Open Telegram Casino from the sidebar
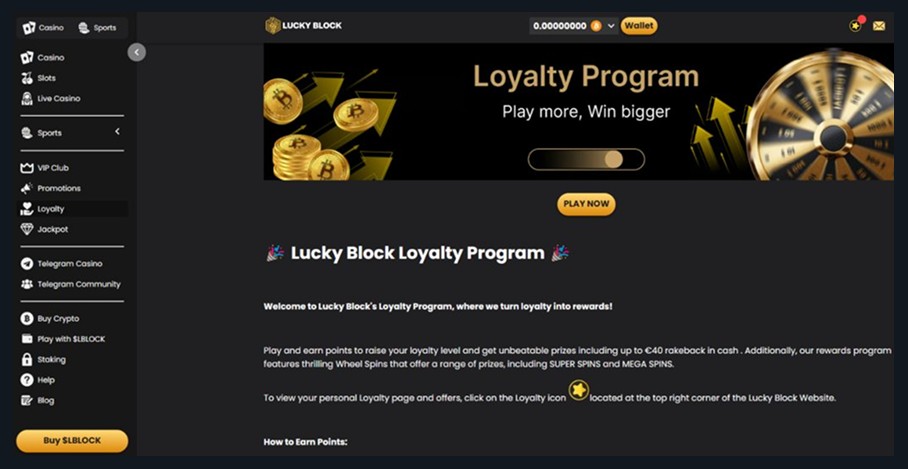The width and height of the screenshot is (908, 469). [x=74, y=263]
